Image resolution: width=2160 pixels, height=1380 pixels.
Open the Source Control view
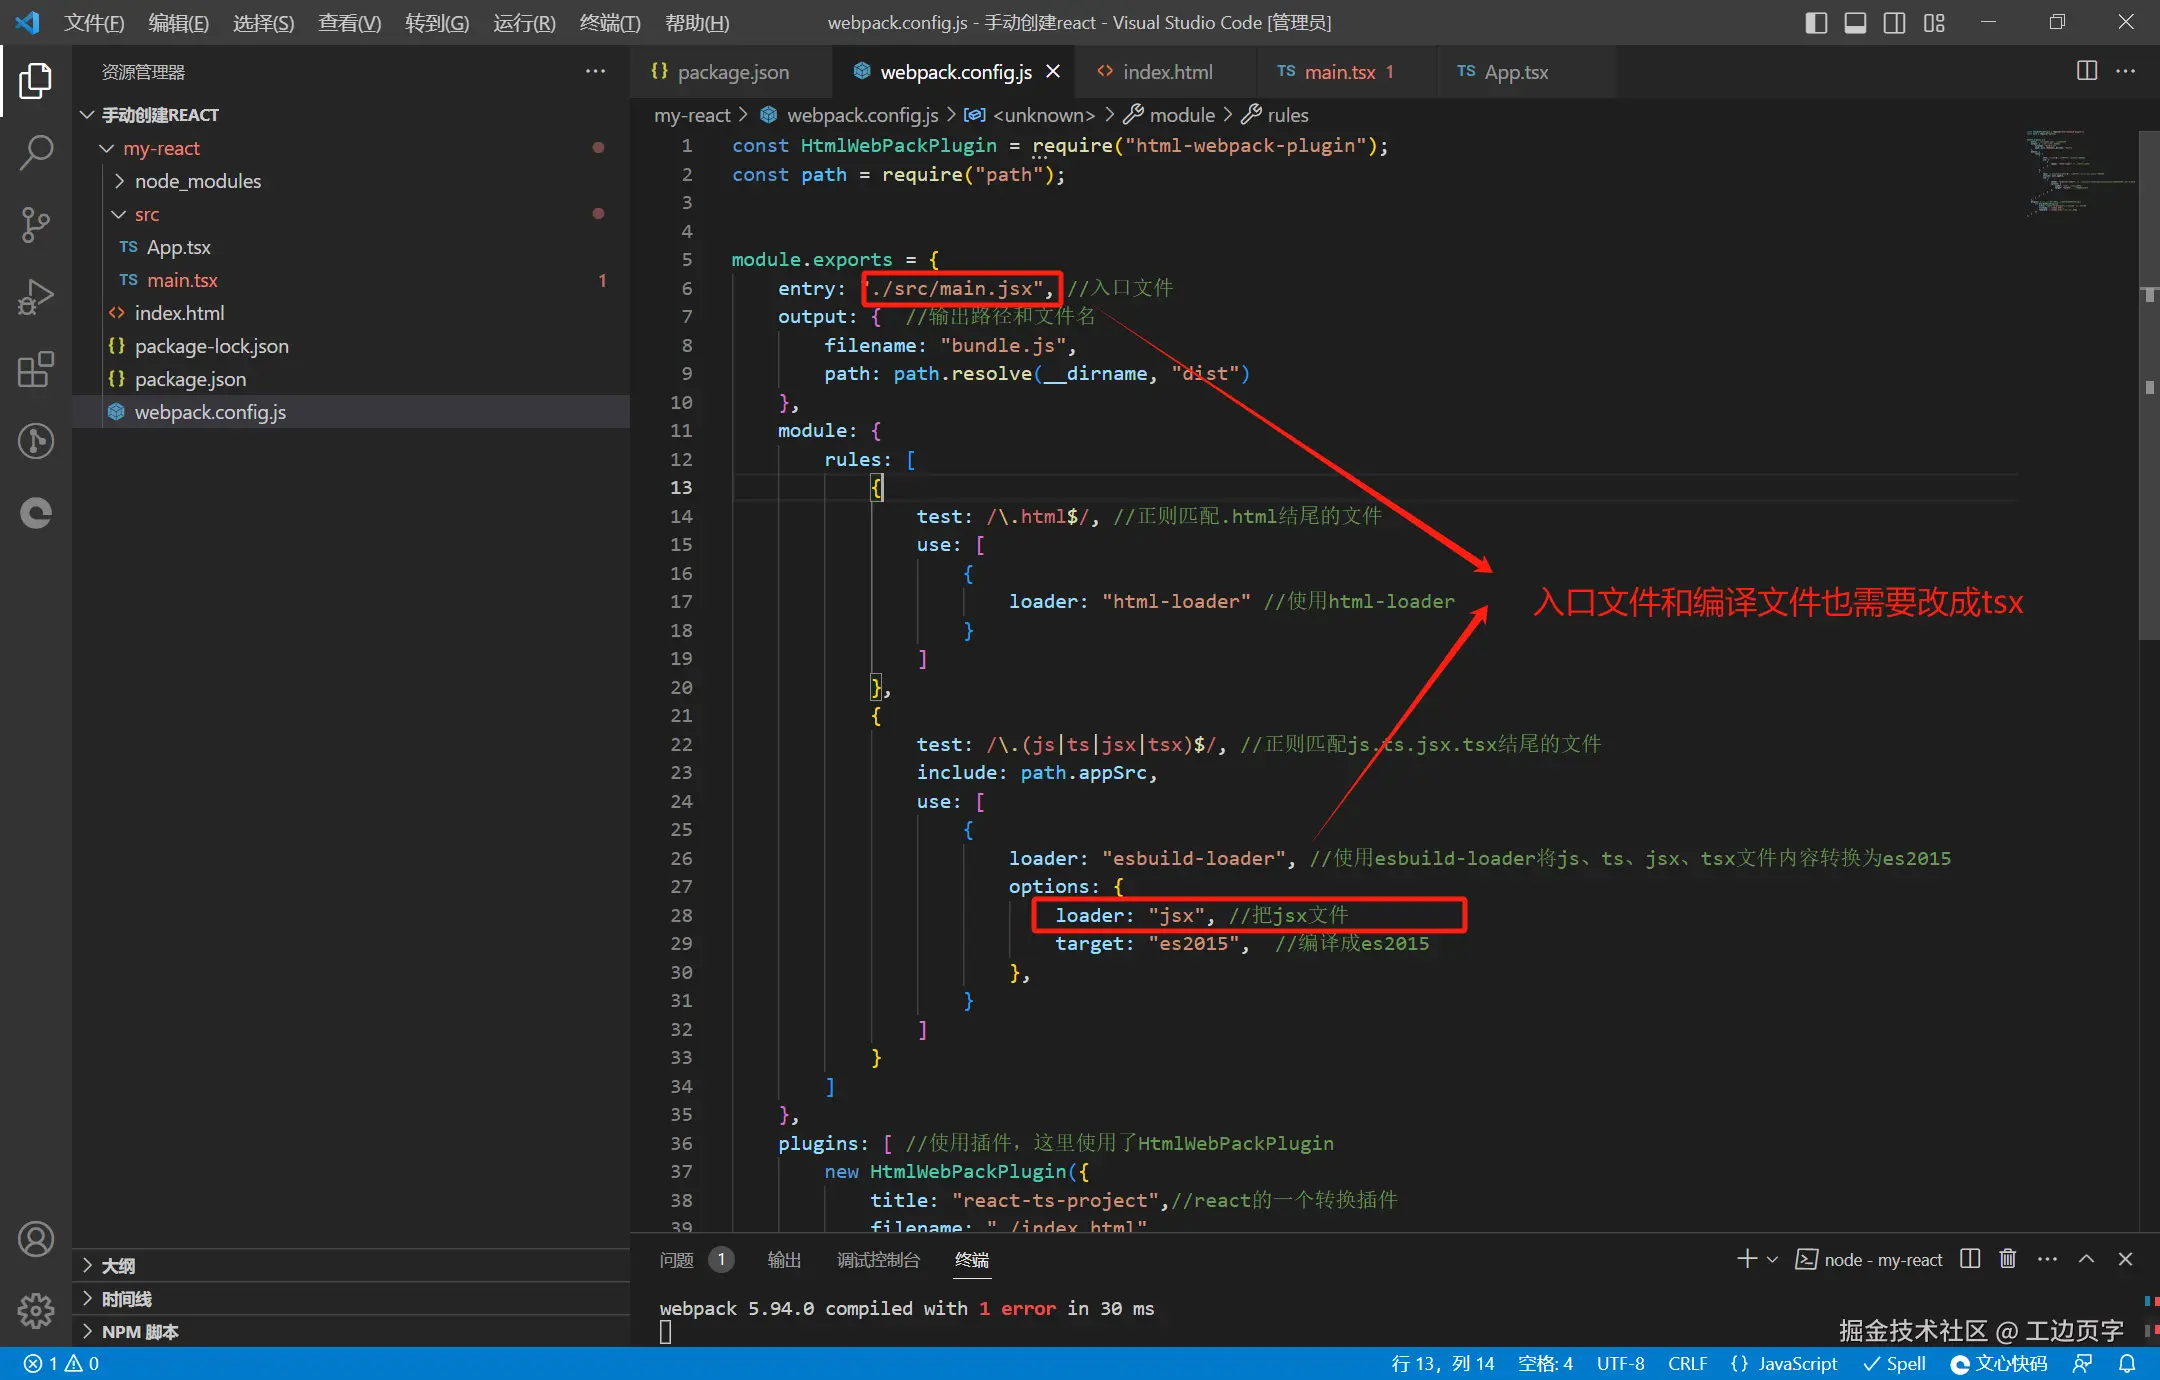[36, 224]
